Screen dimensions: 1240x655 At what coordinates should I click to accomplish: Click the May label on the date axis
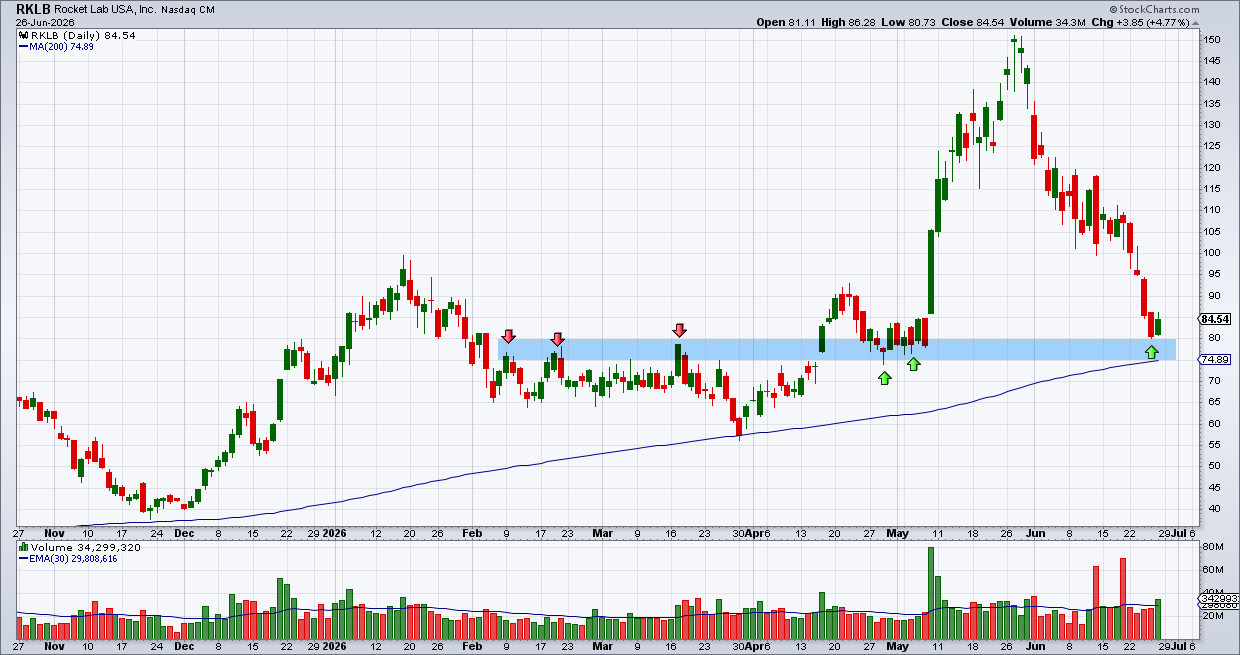898,533
